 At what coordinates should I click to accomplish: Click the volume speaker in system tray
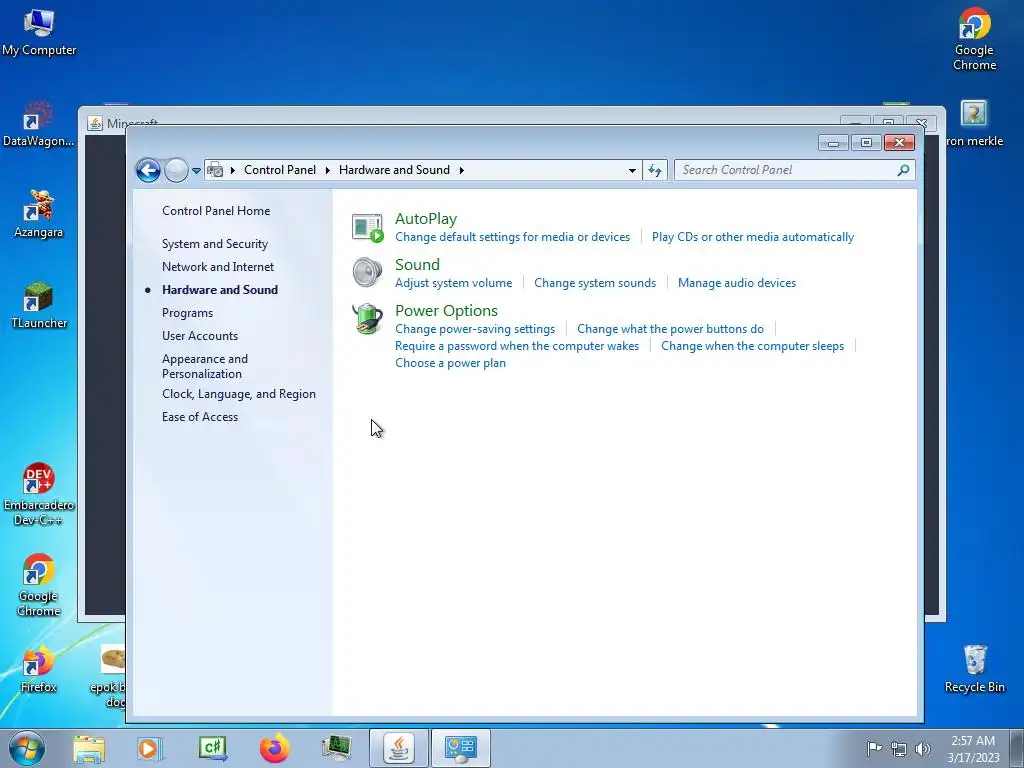tap(923, 750)
